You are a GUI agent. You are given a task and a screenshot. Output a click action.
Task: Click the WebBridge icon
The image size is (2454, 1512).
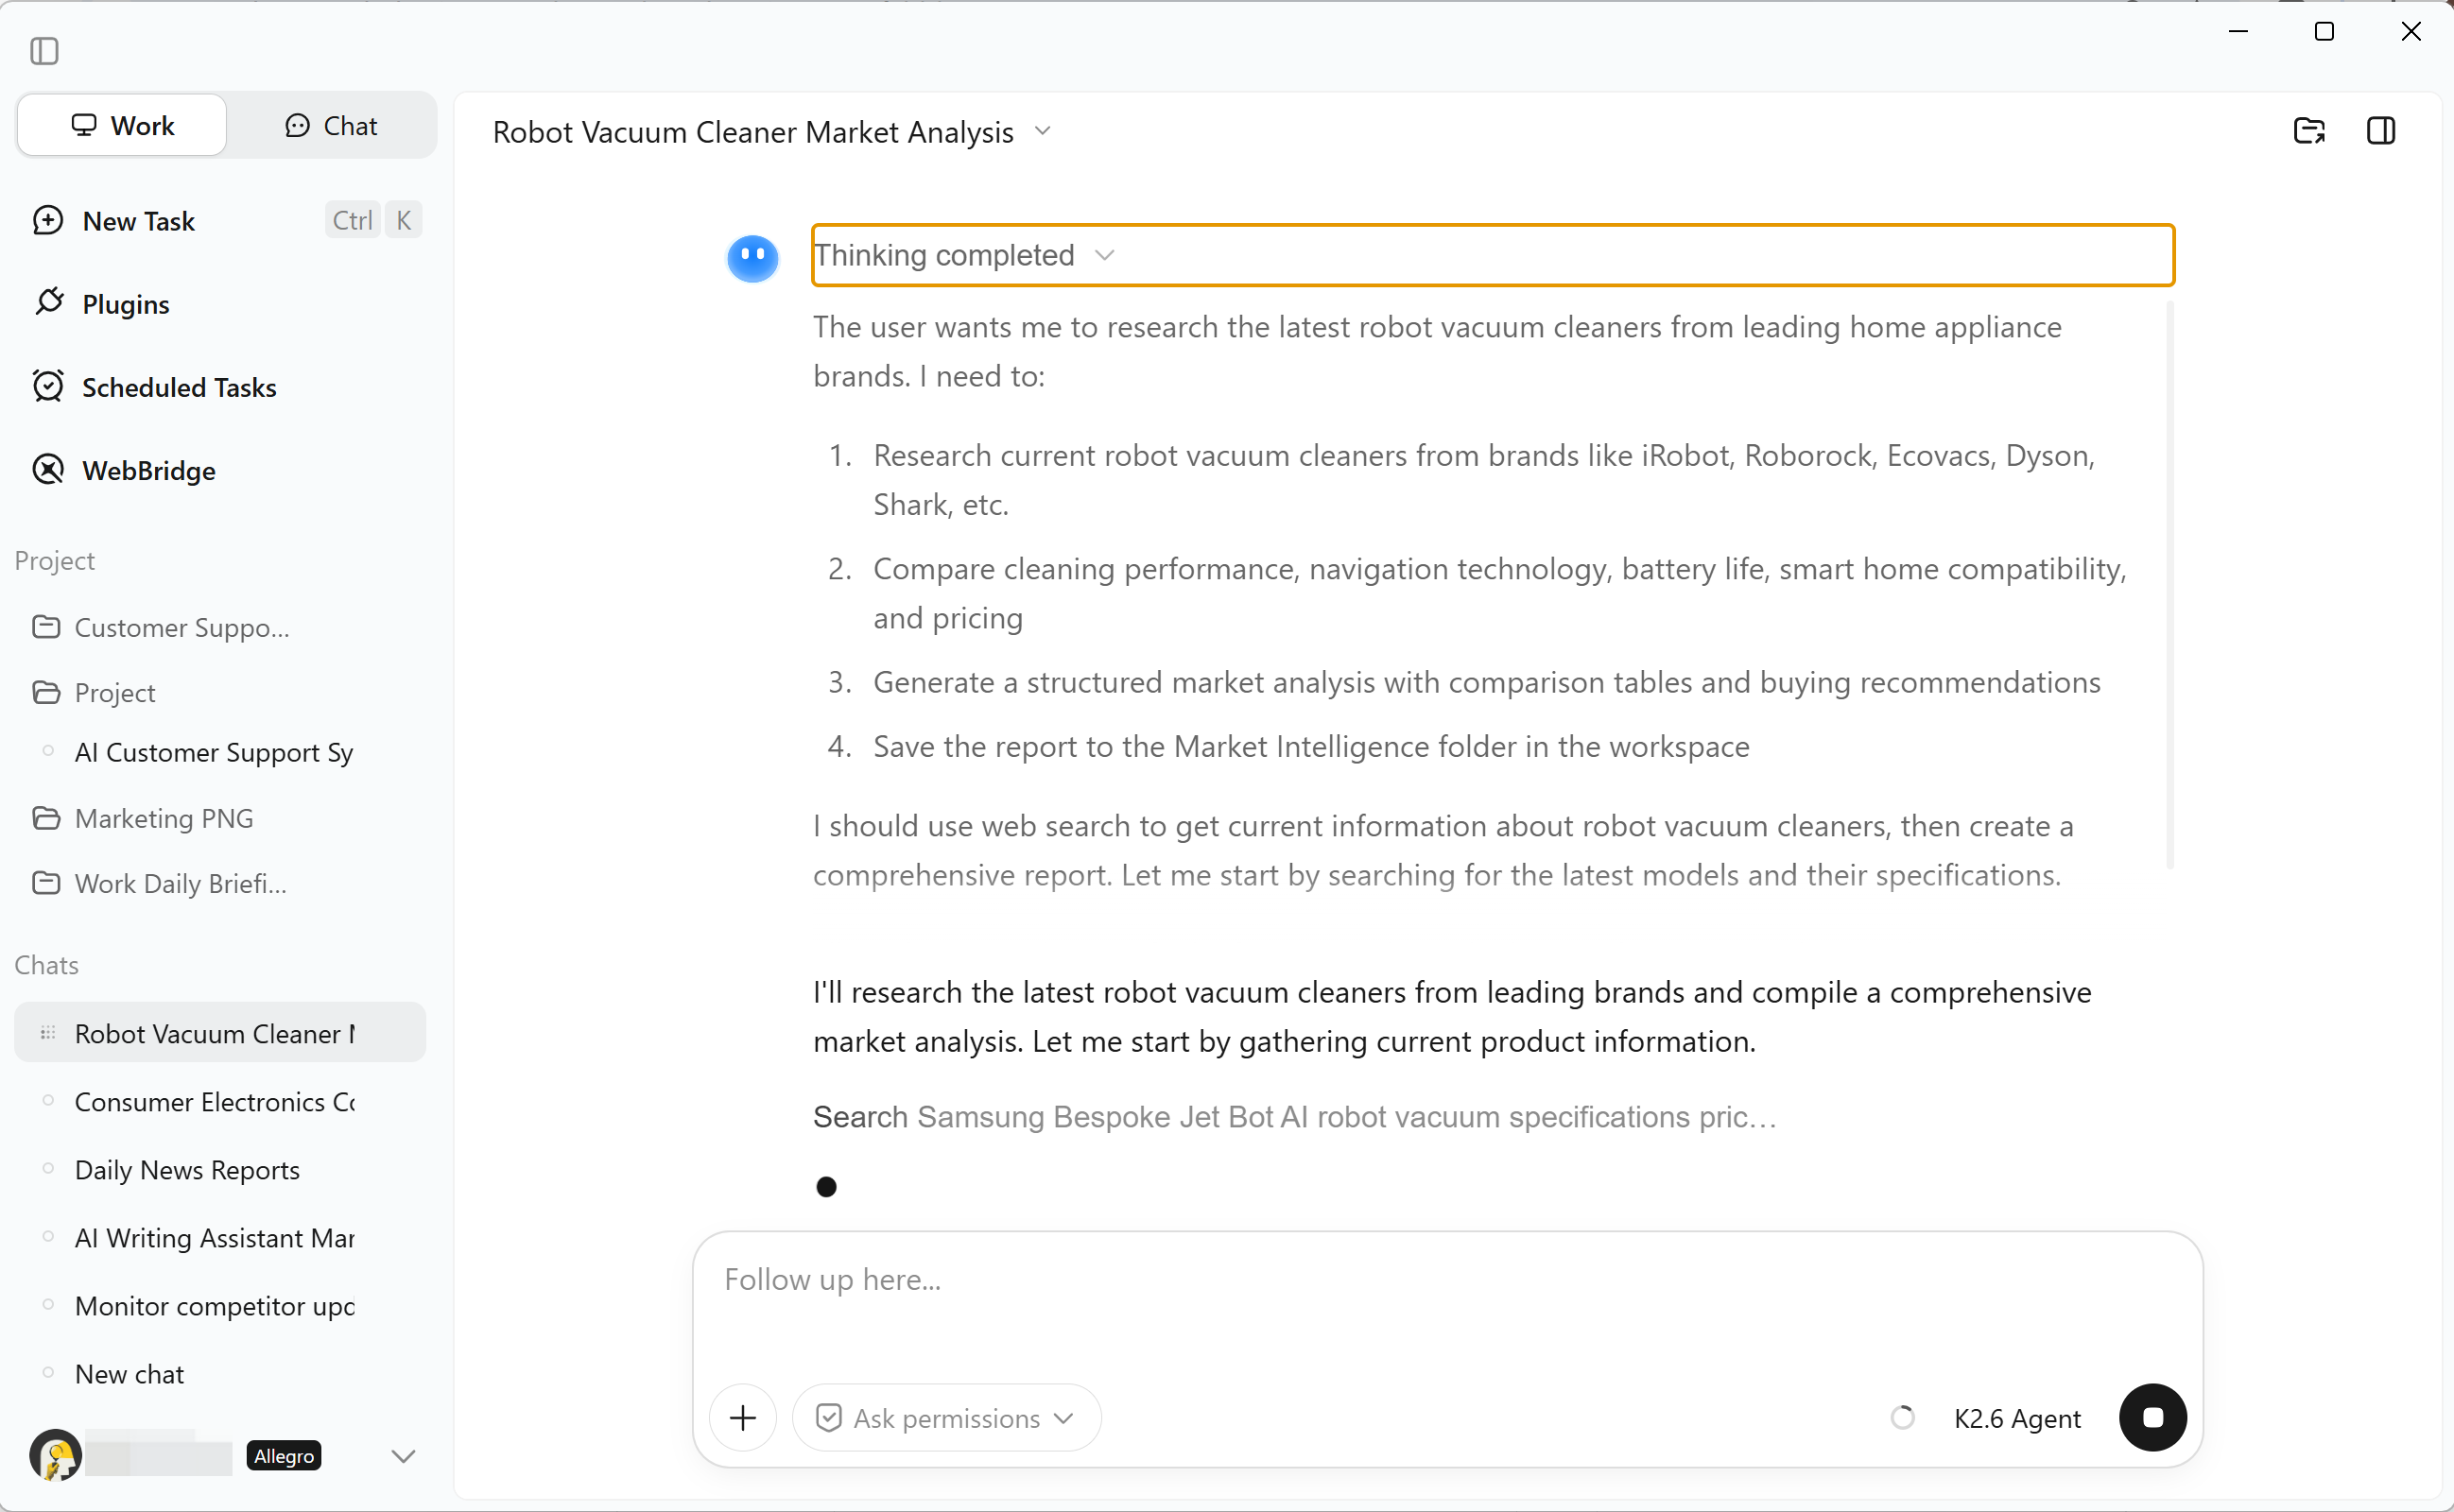point(48,469)
